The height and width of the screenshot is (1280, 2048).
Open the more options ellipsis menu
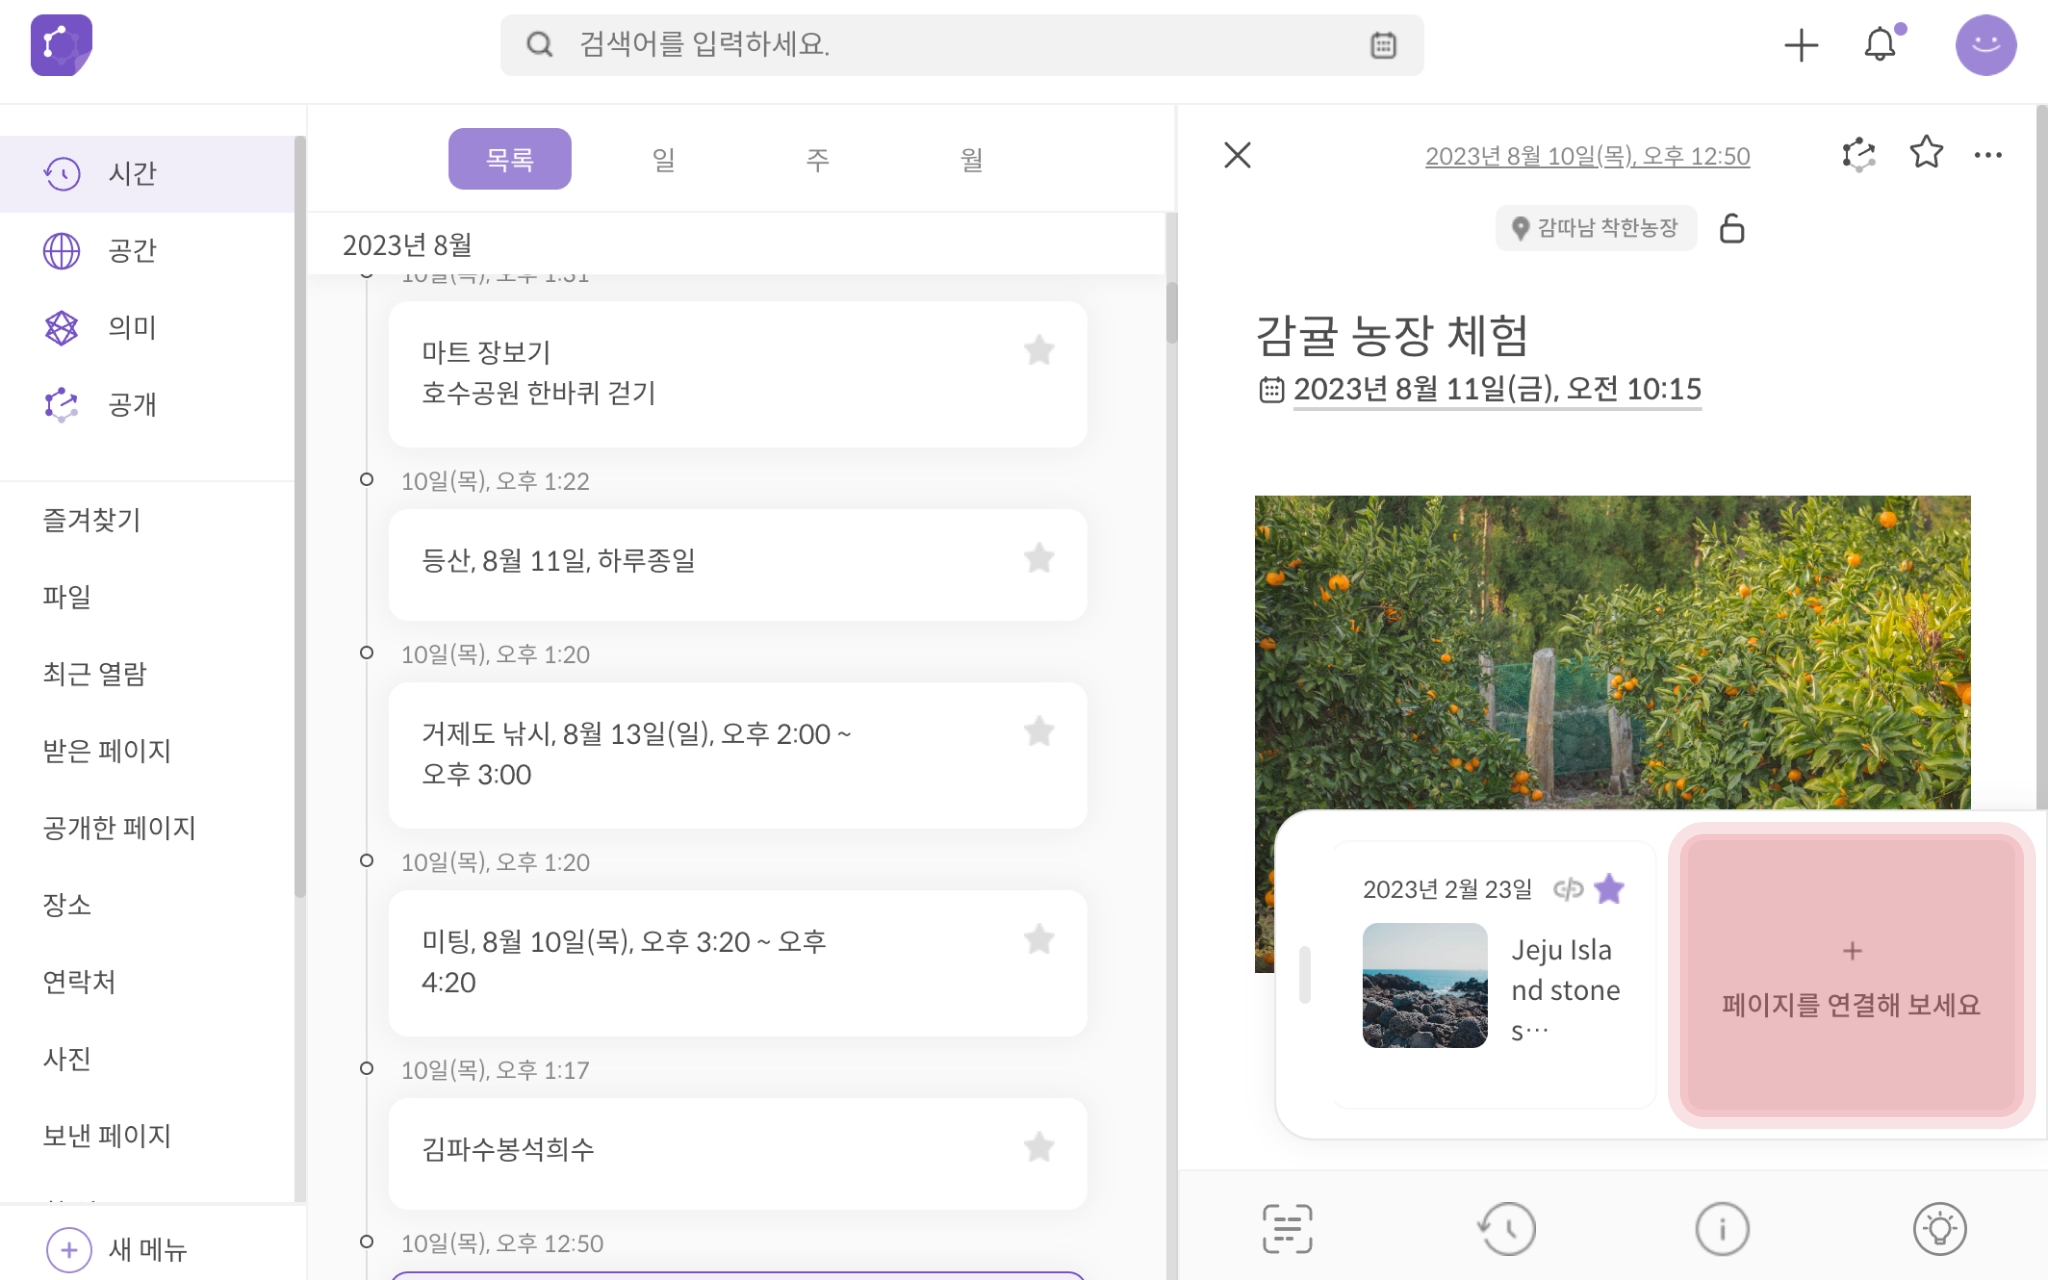click(1988, 155)
